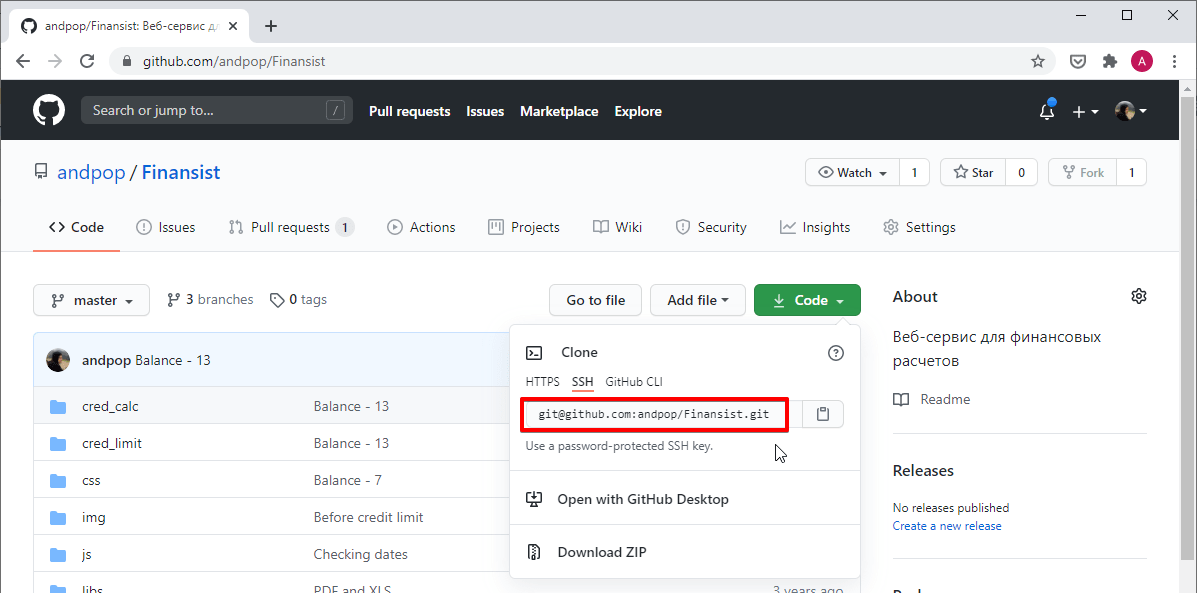Screen dimensions: 1197x593
Task: Click the css folder icon
Action: pos(58,481)
